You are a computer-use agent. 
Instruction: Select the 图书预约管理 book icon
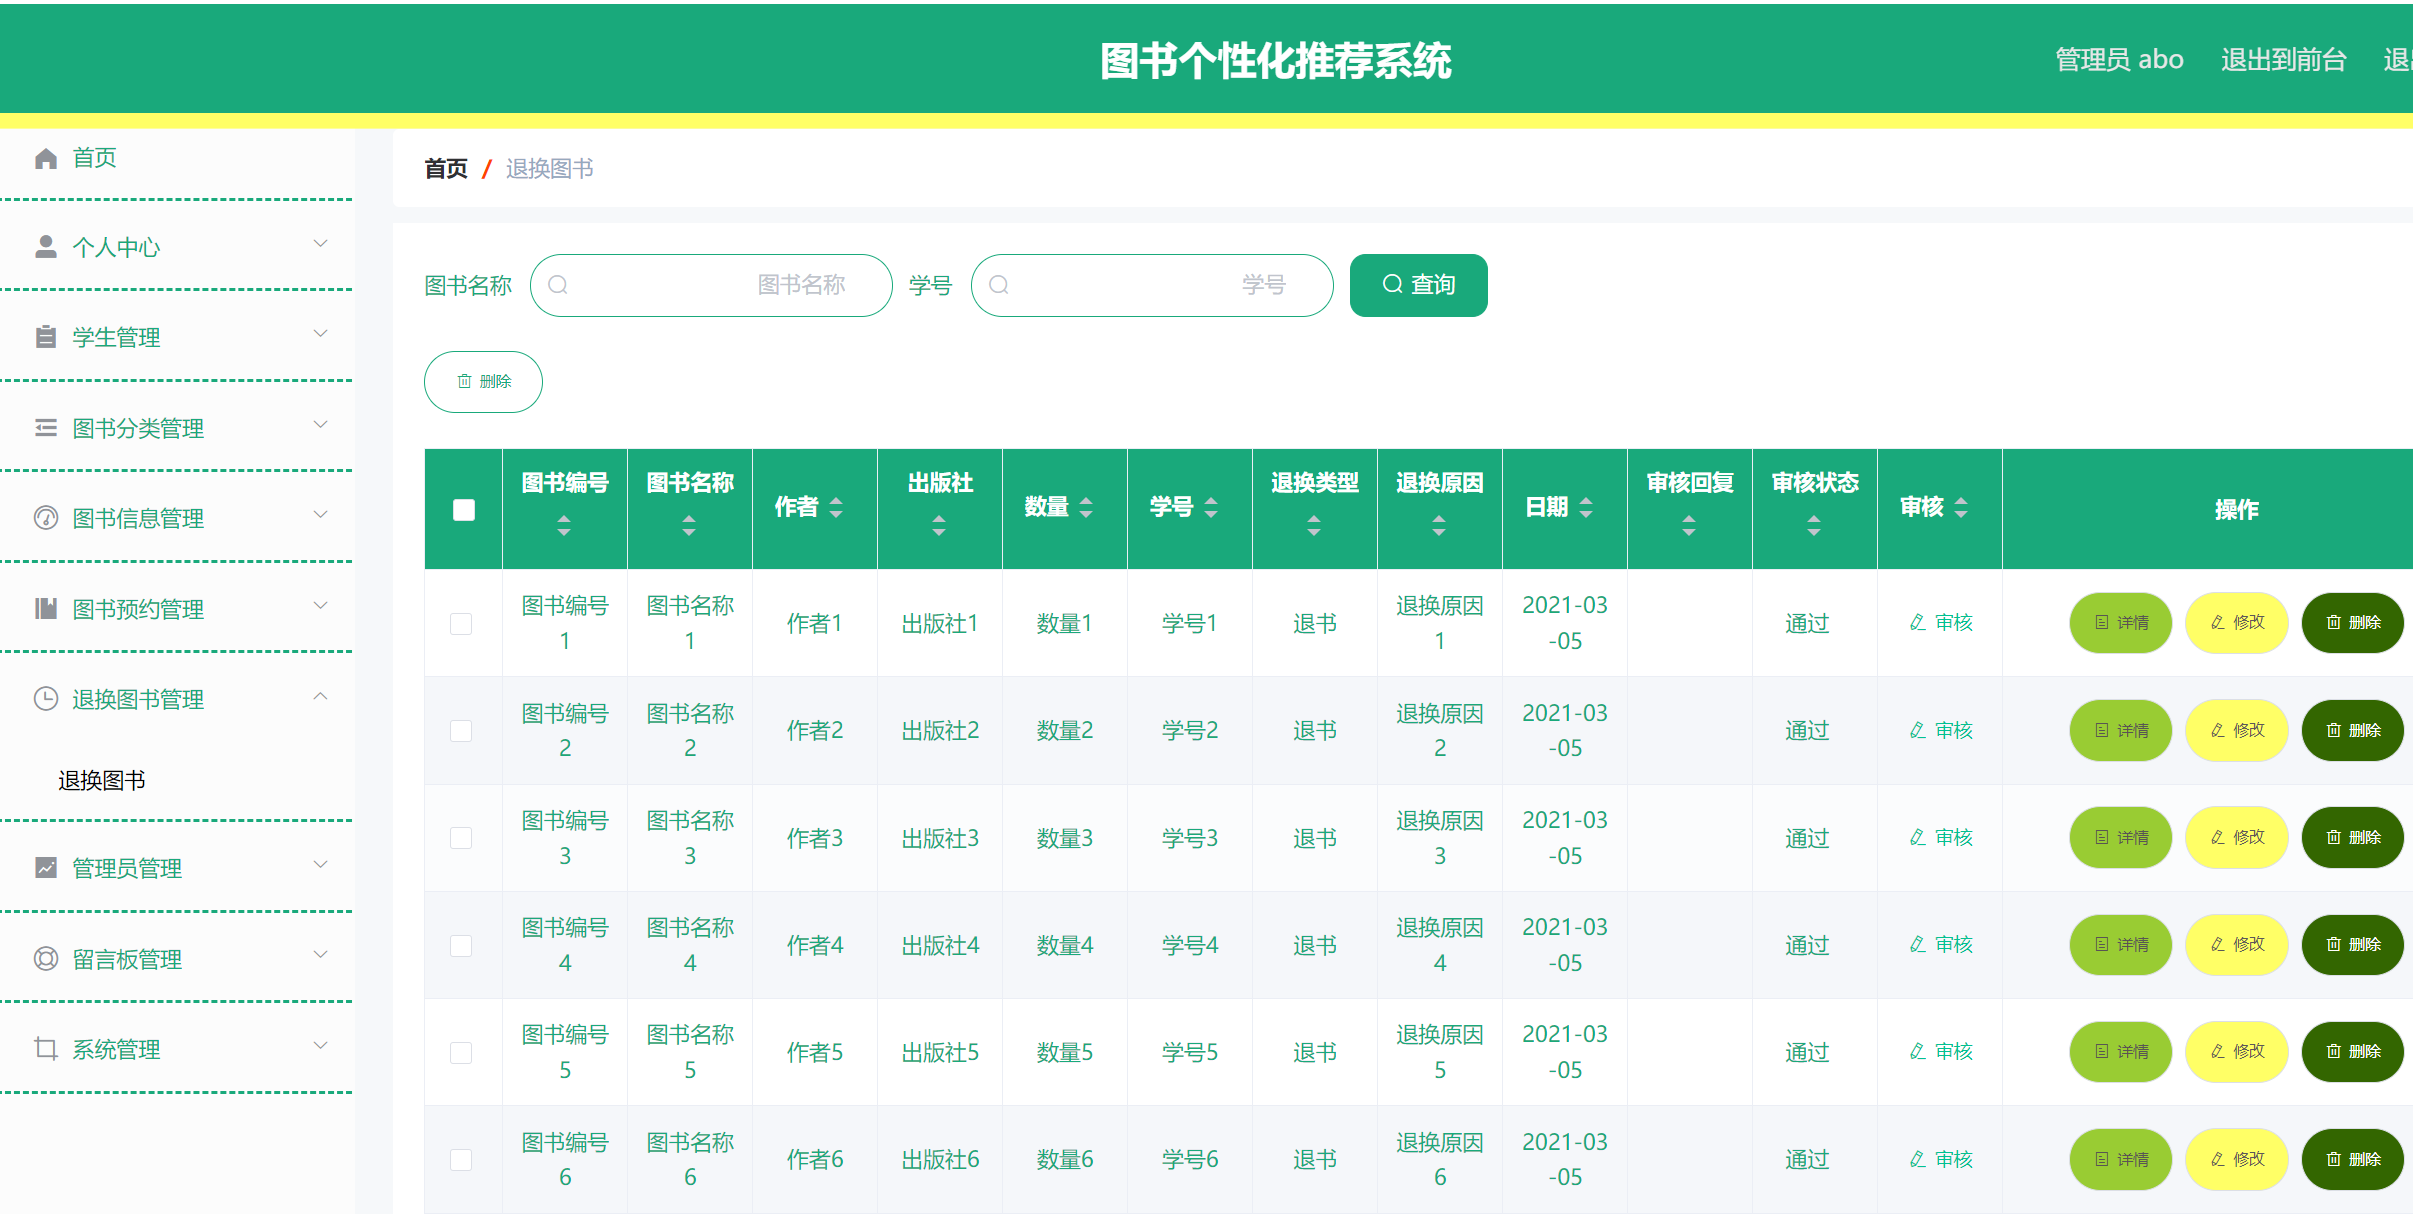(x=46, y=608)
